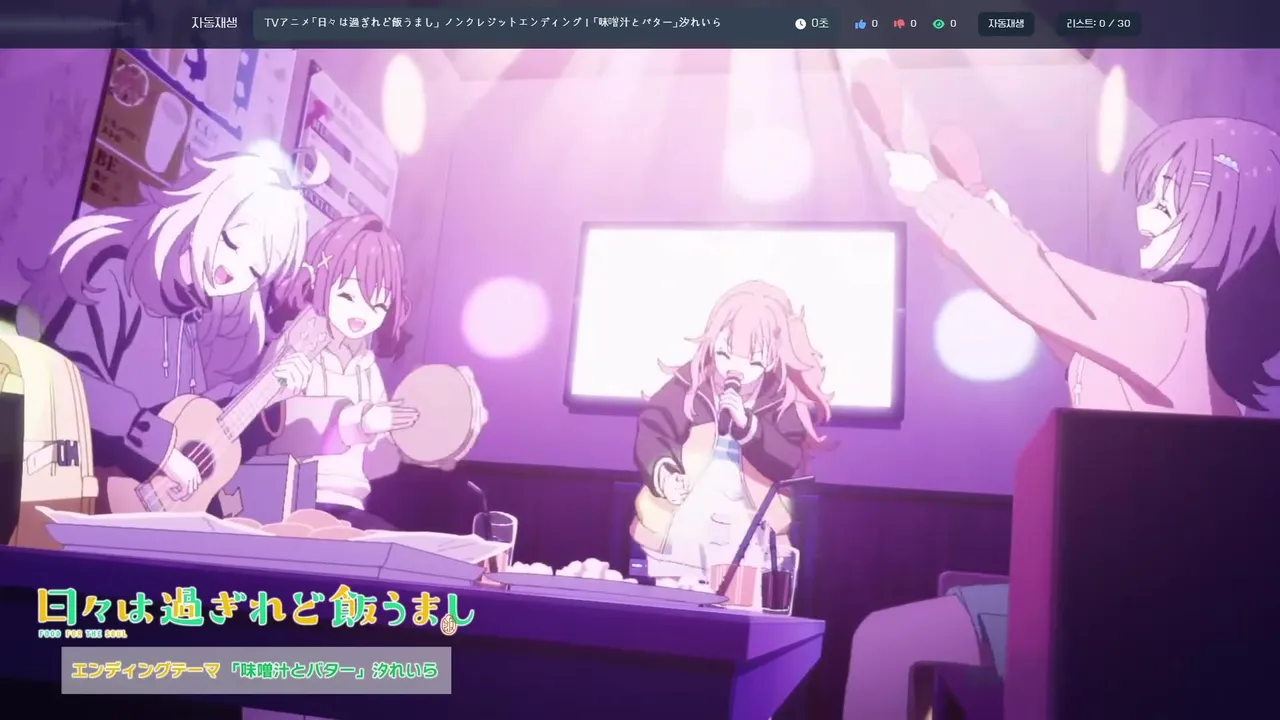Toggle the 자동재생 button beside the view count
This screenshot has height=720, width=1280.
[x=1006, y=23]
